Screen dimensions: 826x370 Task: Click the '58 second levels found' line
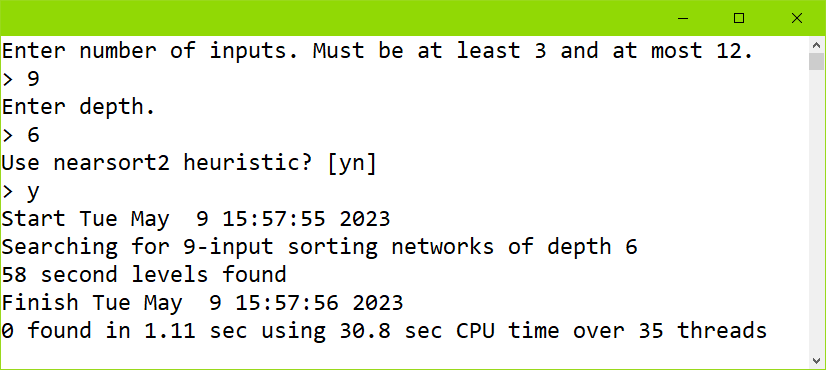click(144, 275)
